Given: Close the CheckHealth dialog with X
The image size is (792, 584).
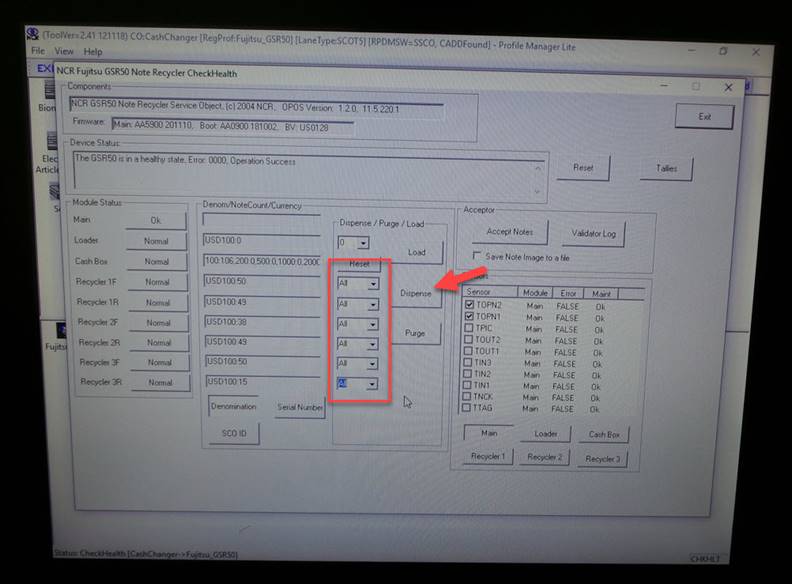Looking at the screenshot, I should tap(728, 88).
